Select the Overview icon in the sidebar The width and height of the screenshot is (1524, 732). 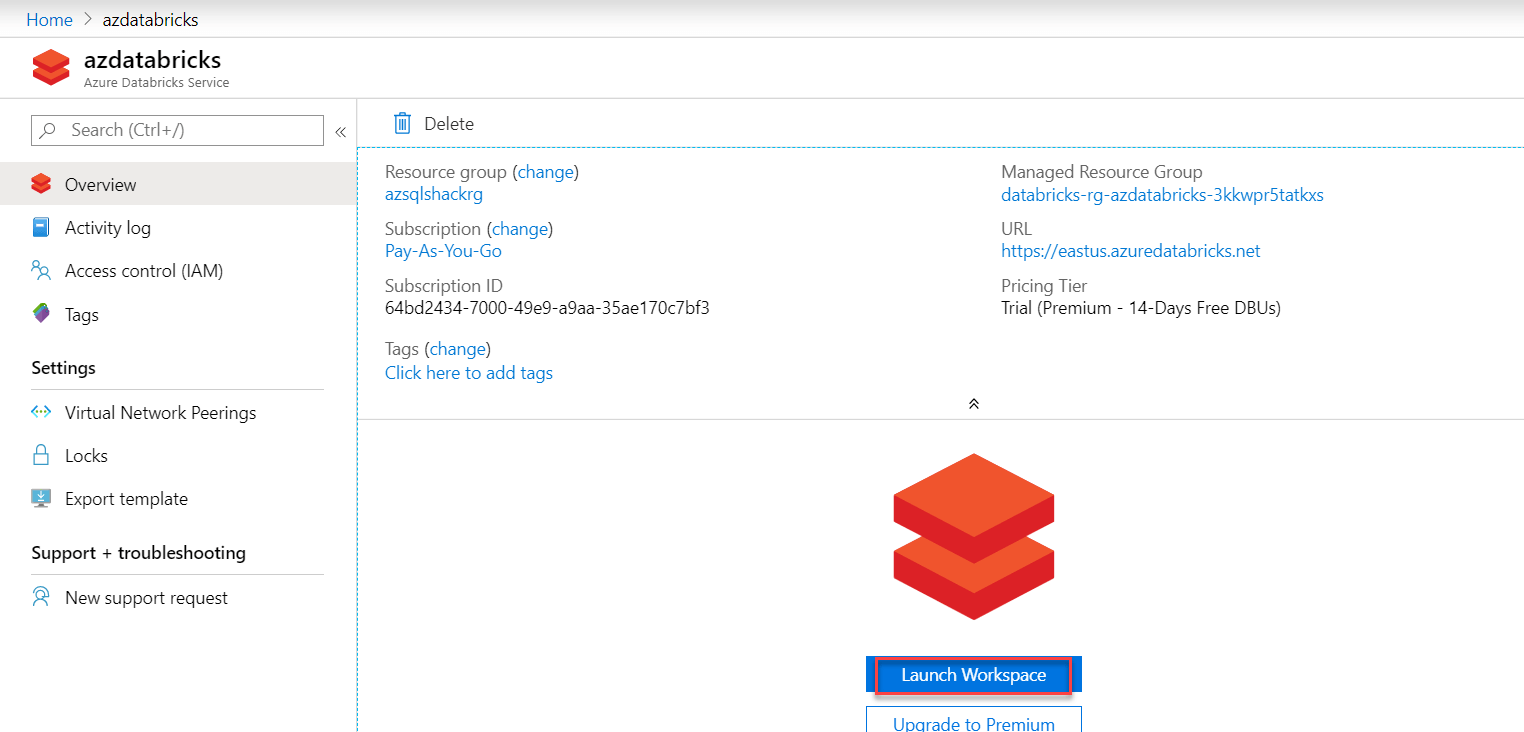pyautogui.click(x=41, y=184)
